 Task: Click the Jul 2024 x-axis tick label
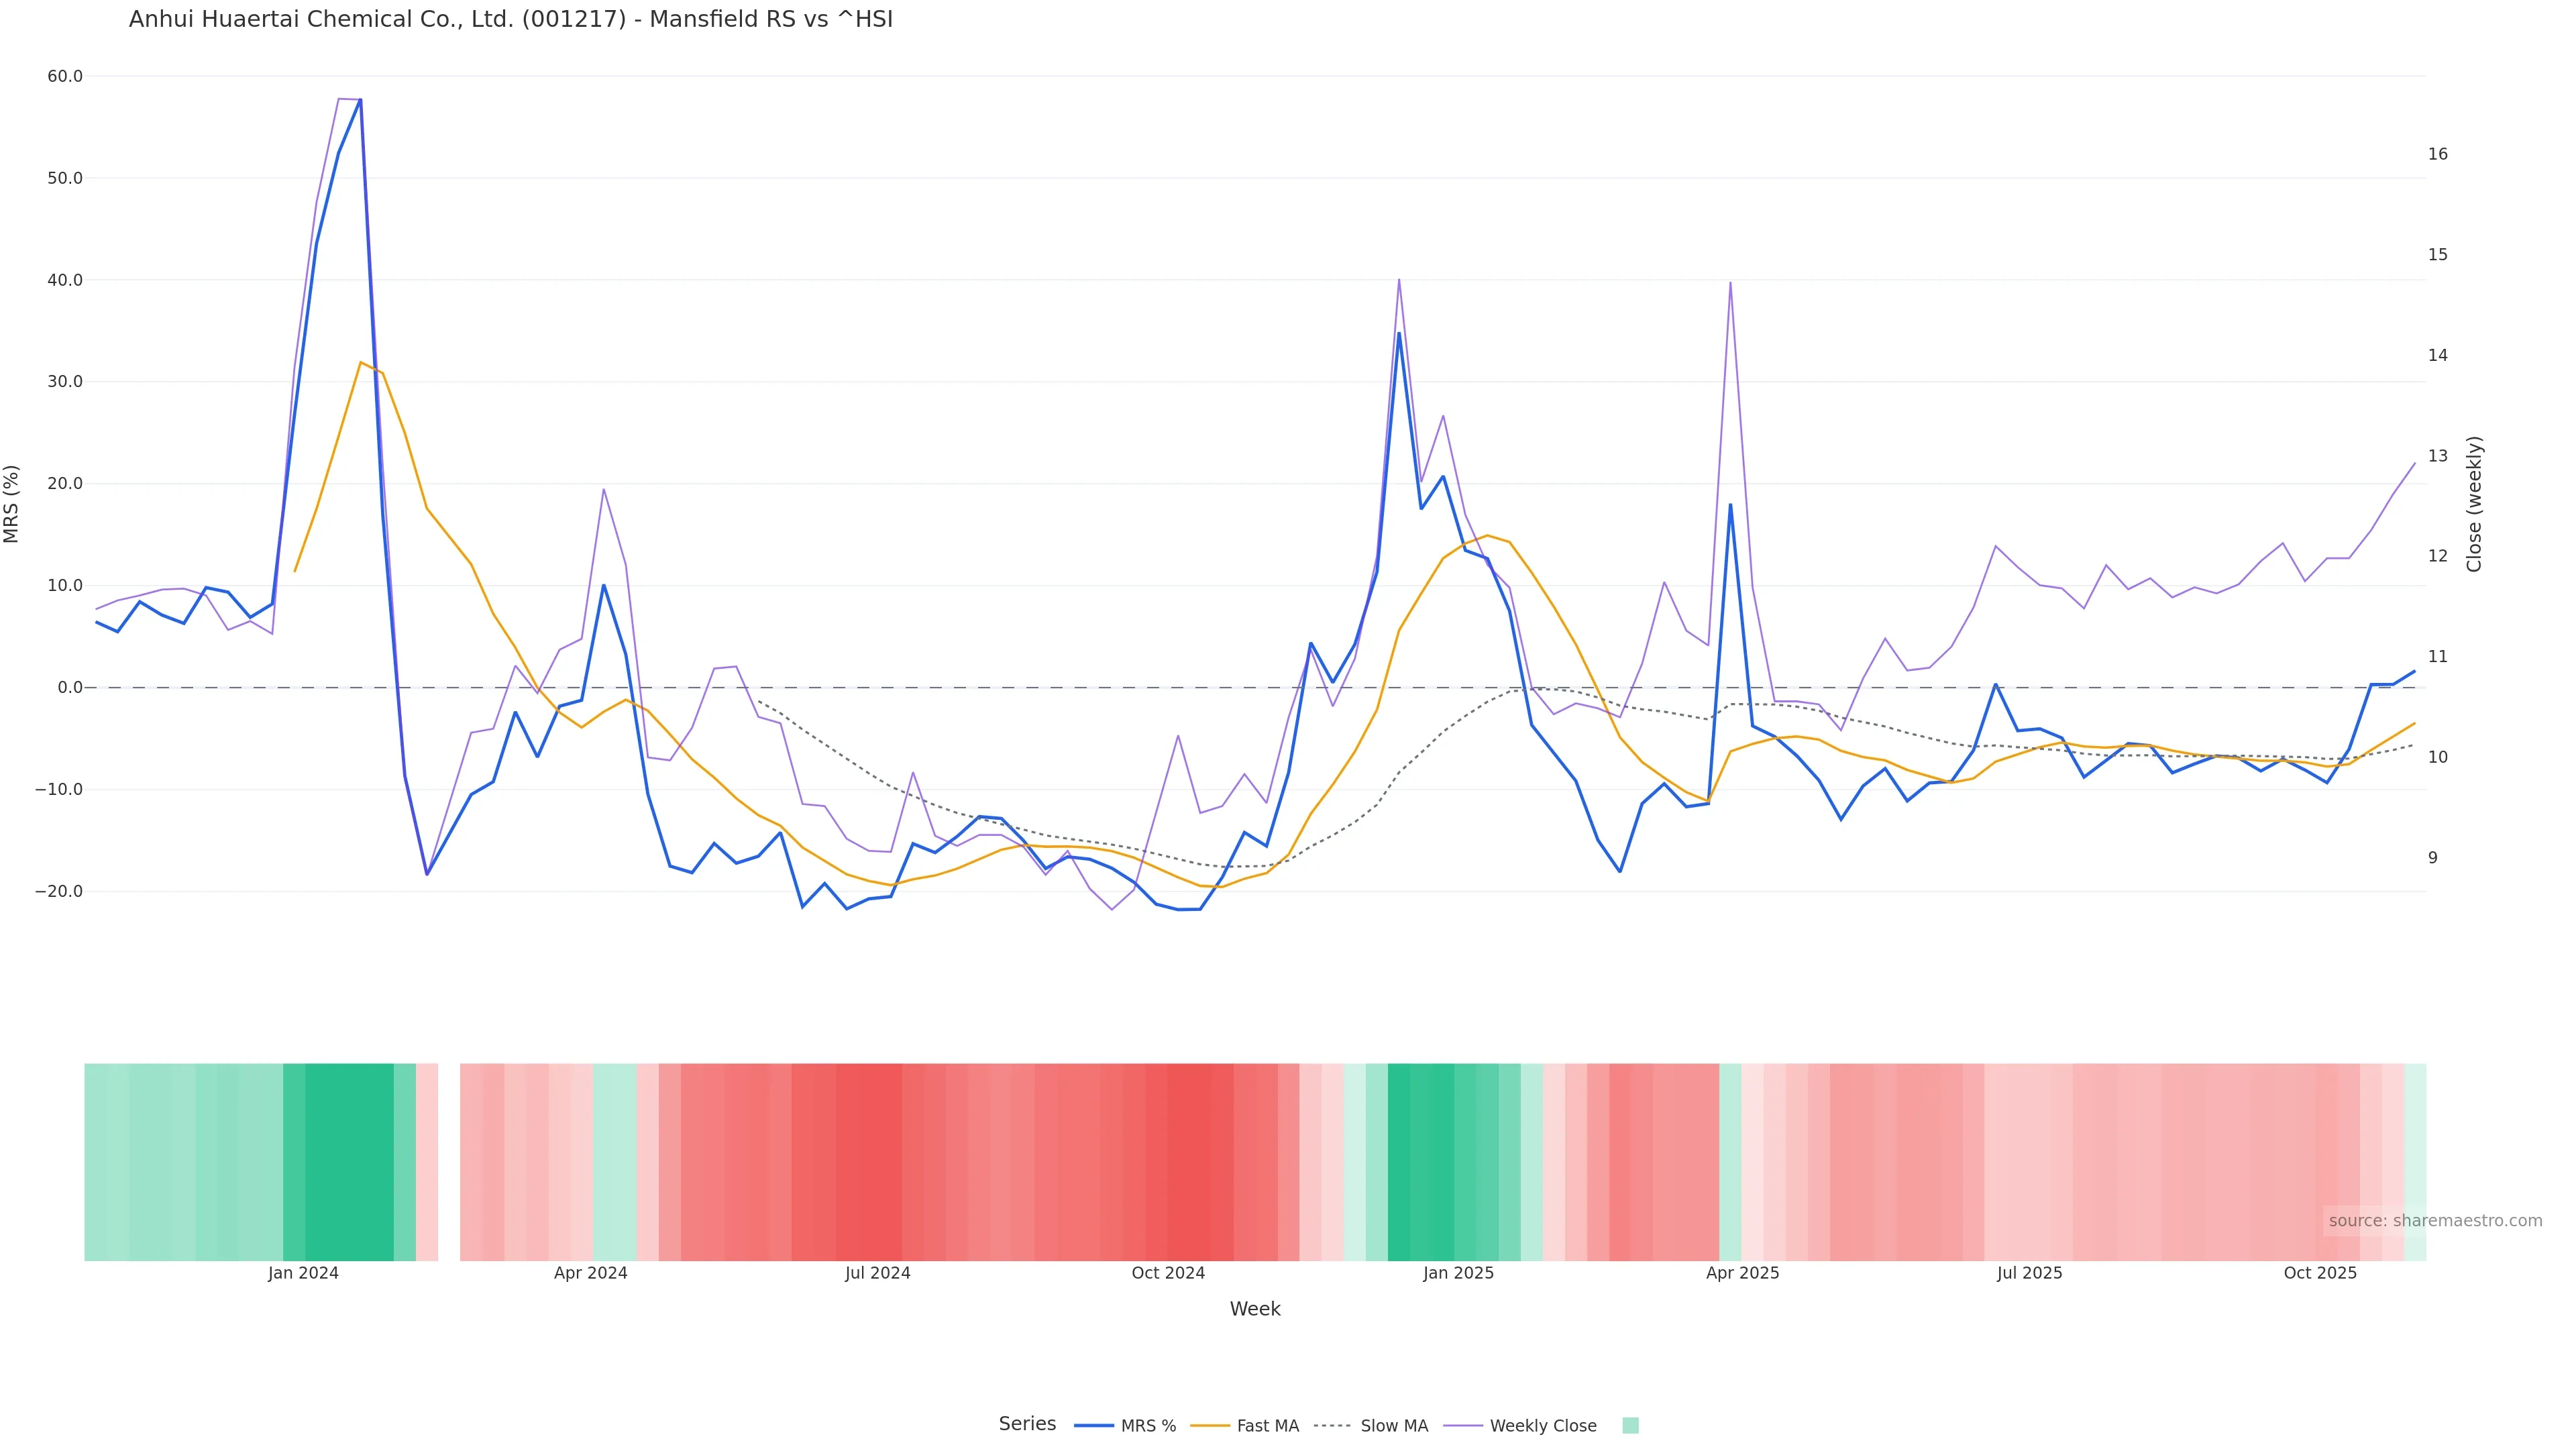pyautogui.click(x=877, y=1273)
